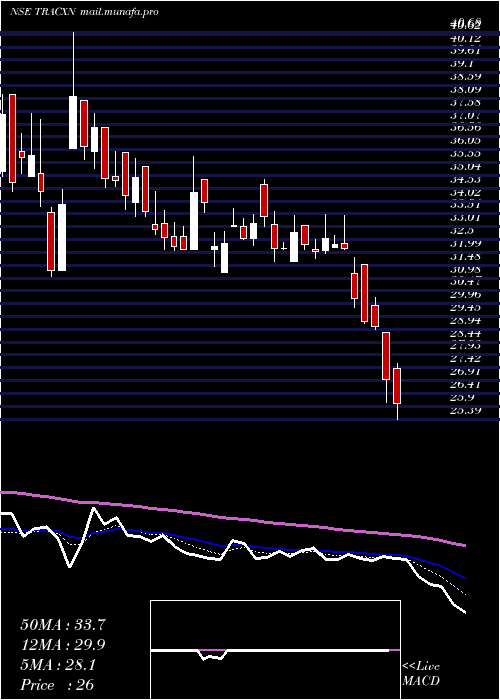Click the 26.91 price axis label
The width and height of the screenshot is (500, 700).
465,372
